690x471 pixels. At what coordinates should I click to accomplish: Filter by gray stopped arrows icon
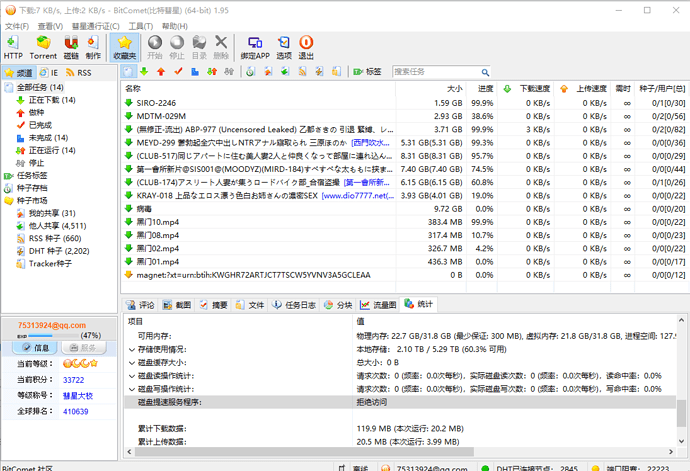(x=229, y=71)
